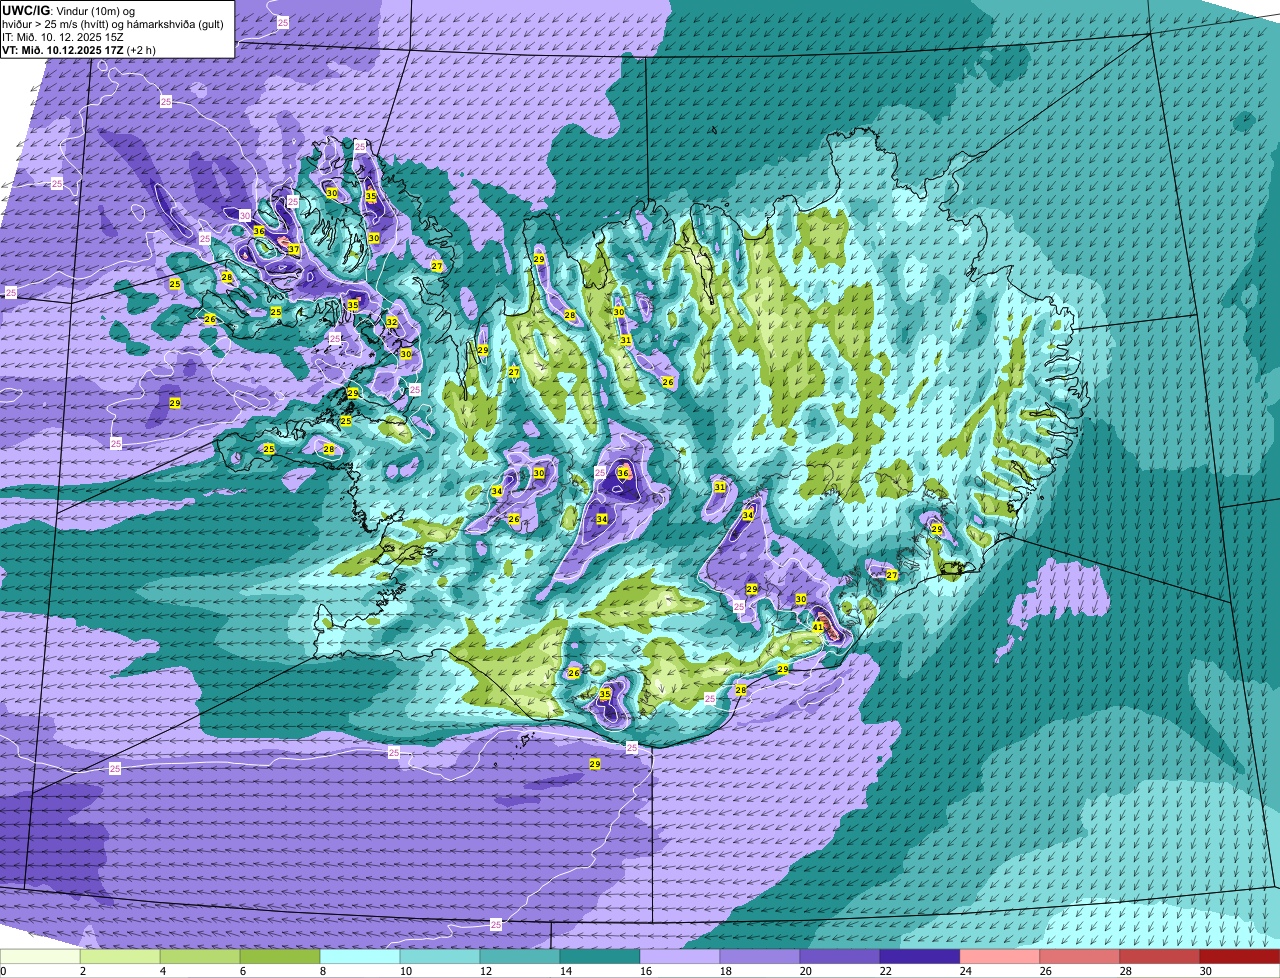Click the yellow 37 gust label

(x=294, y=250)
